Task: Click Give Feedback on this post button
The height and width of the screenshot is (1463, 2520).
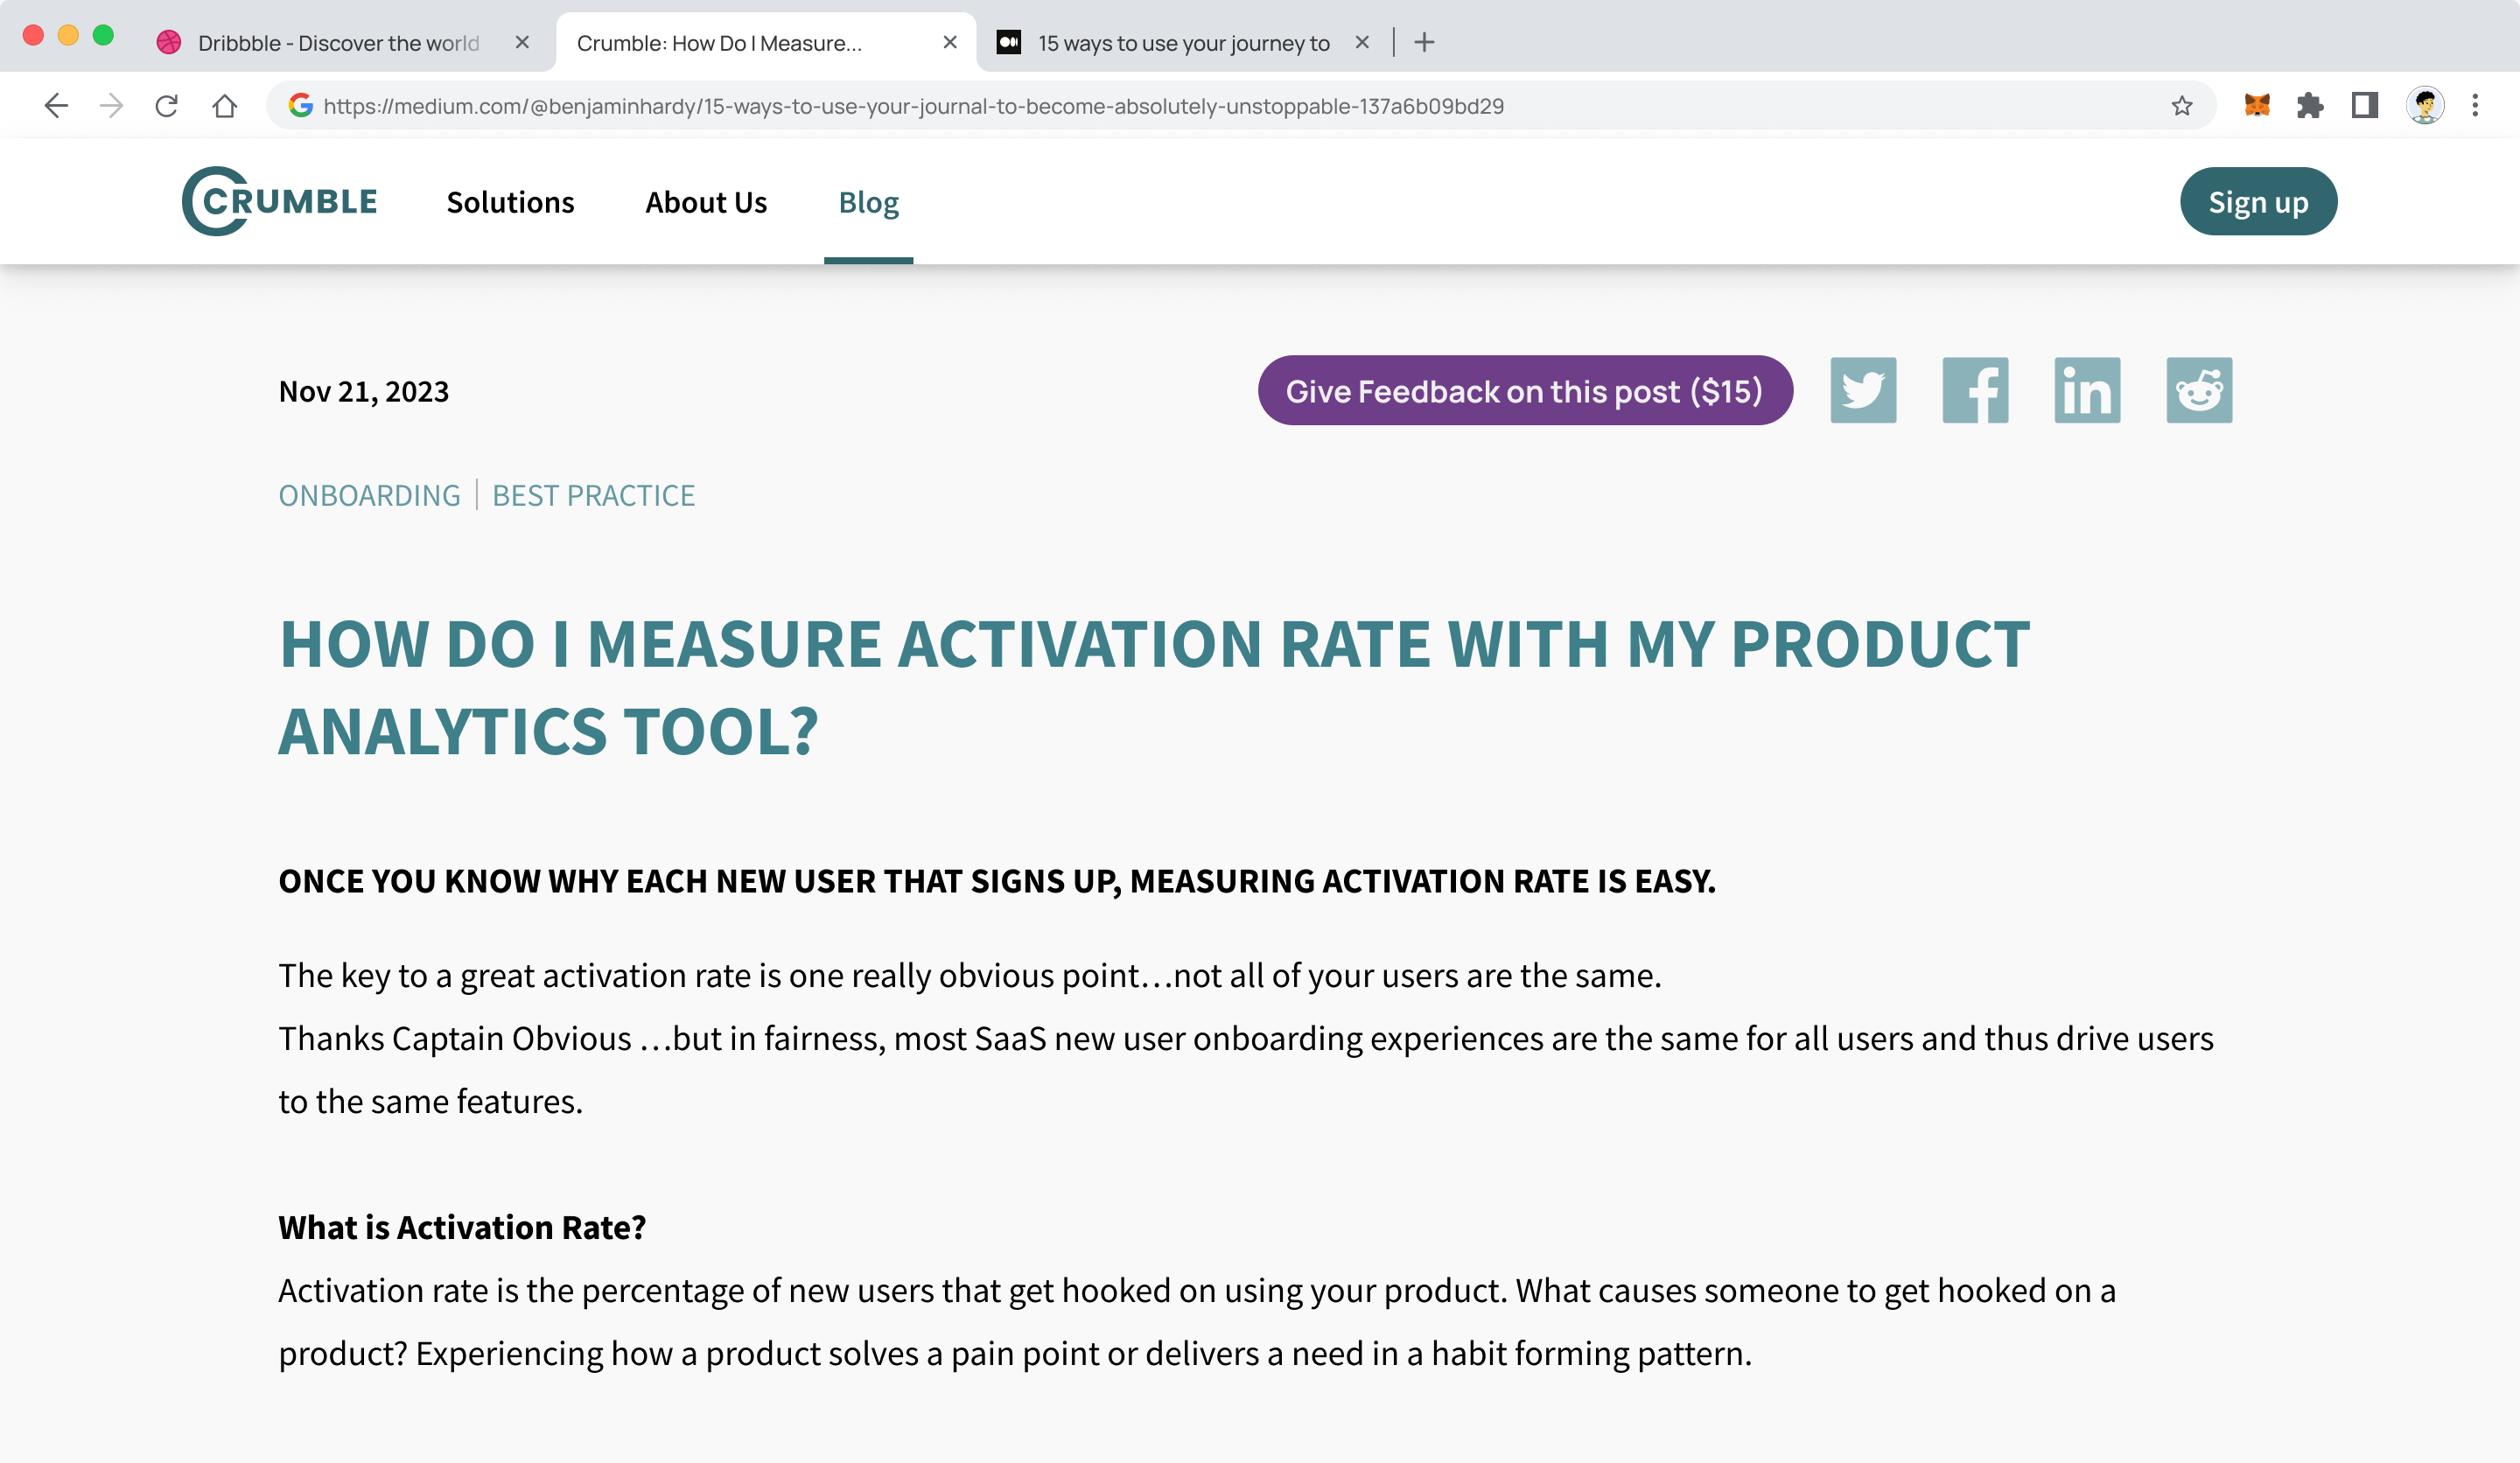Action: 1524,391
